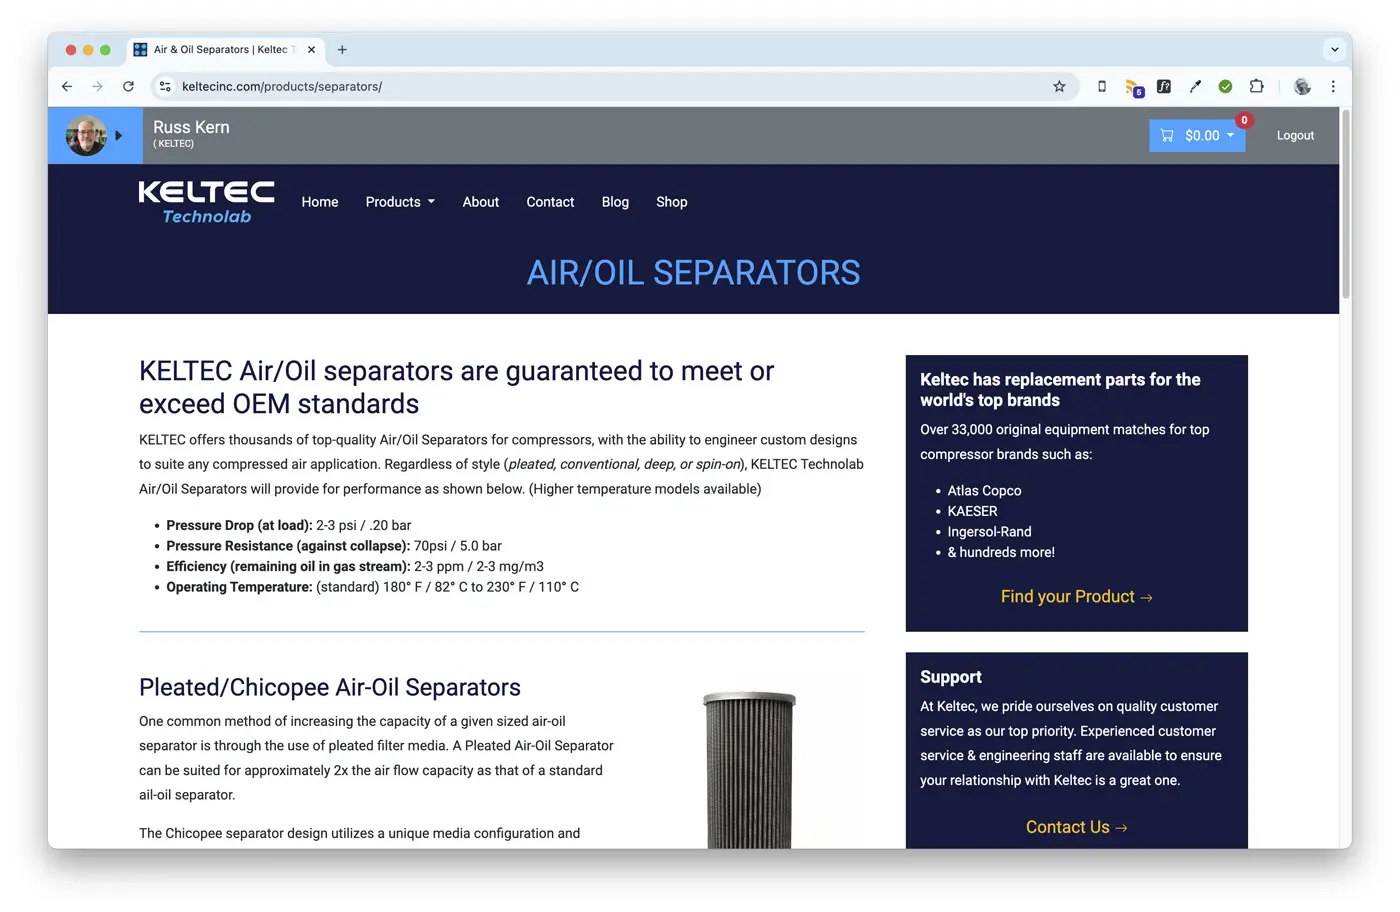Click the address bar URL
The image size is (1400, 912).
pyautogui.click(x=282, y=87)
